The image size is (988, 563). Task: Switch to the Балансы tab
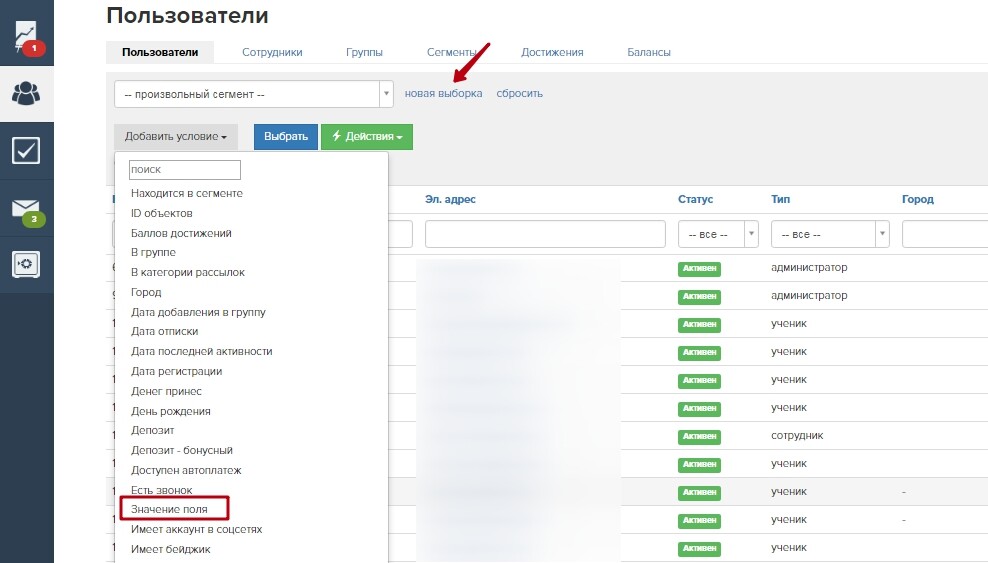click(x=649, y=52)
